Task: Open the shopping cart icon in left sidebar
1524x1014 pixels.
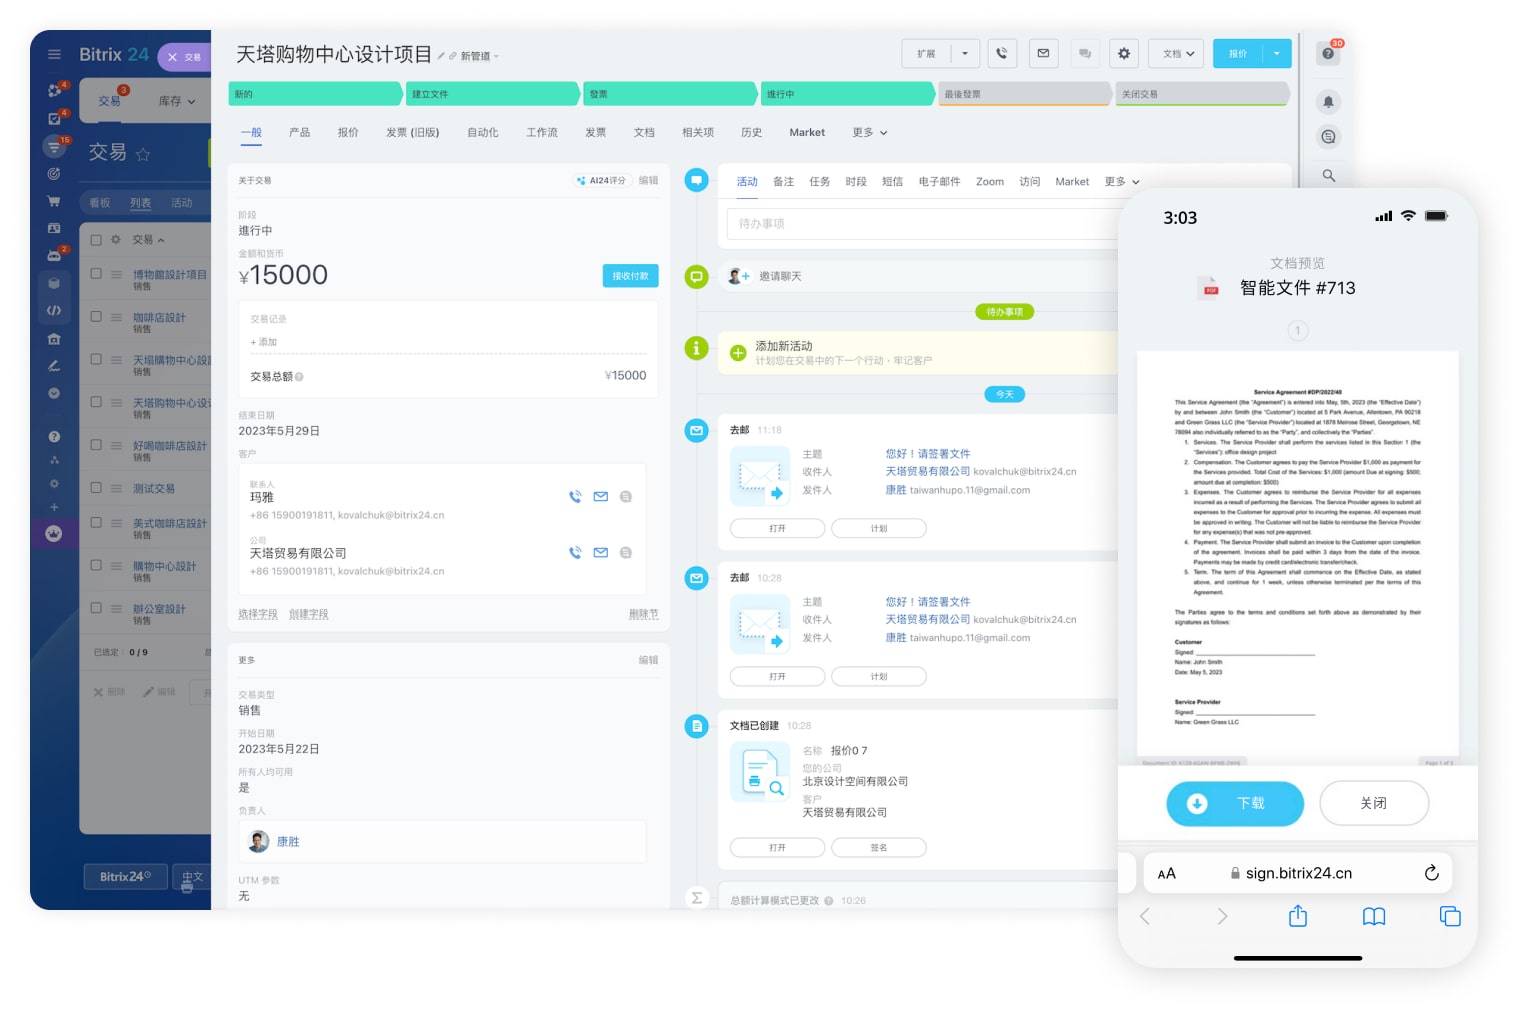Action: (x=54, y=201)
